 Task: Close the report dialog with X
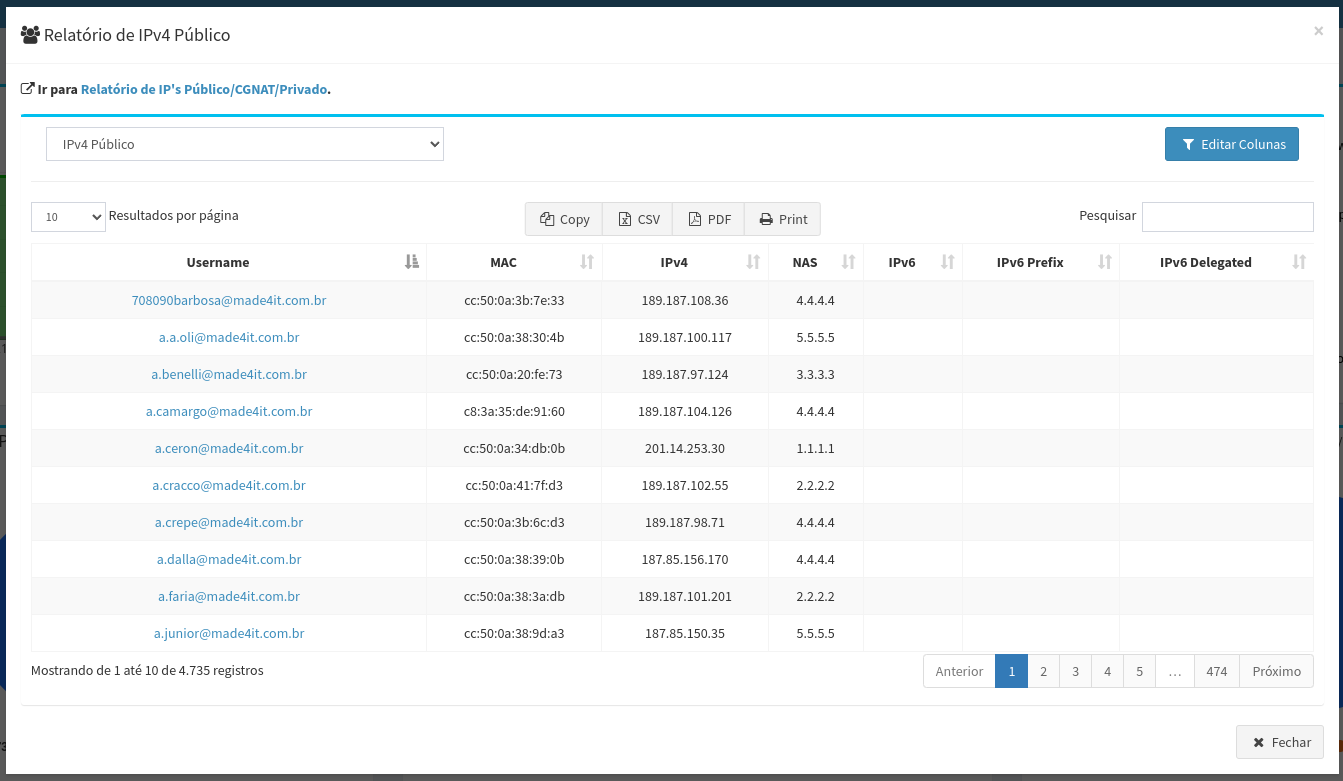1318,32
